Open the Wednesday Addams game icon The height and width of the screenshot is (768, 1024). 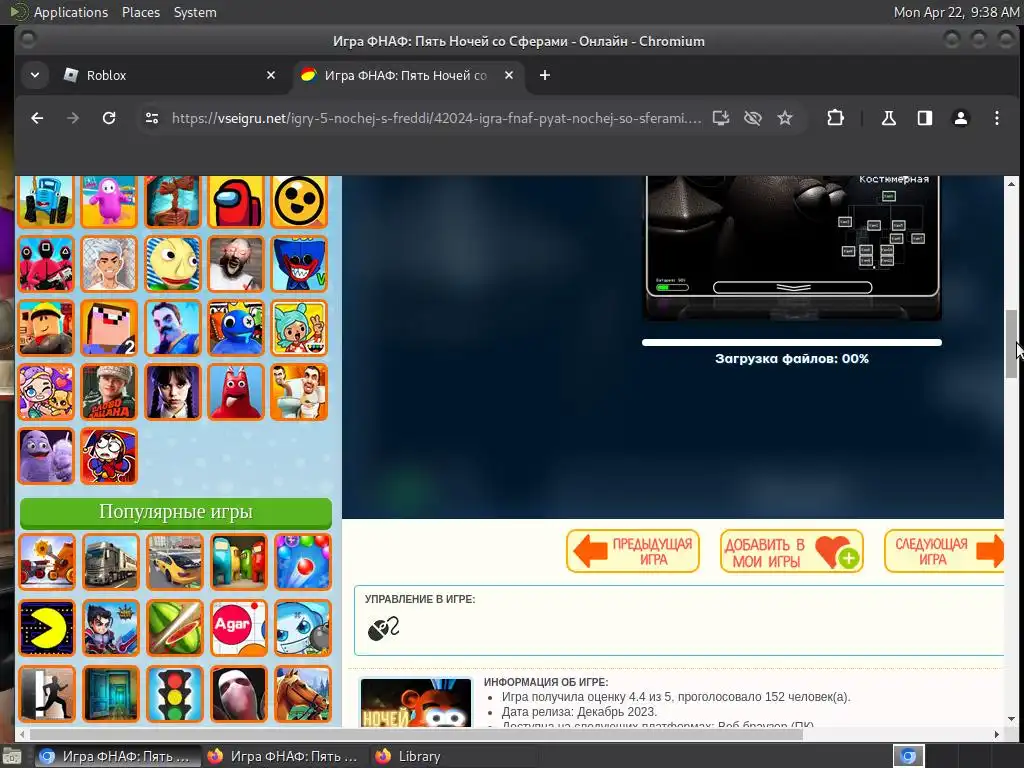pos(172,392)
